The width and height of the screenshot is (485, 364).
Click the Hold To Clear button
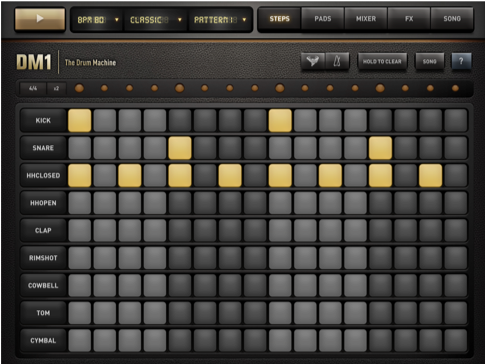pyautogui.click(x=382, y=61)
